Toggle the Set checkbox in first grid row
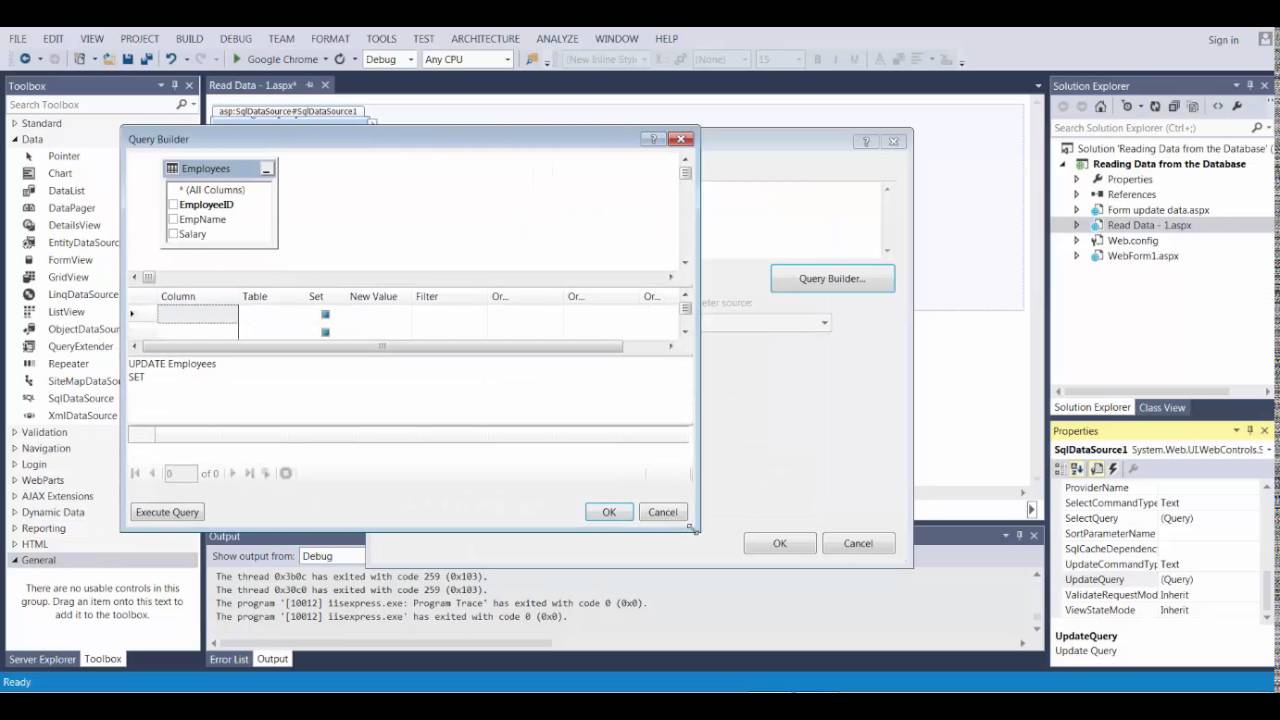 point(325,314)
